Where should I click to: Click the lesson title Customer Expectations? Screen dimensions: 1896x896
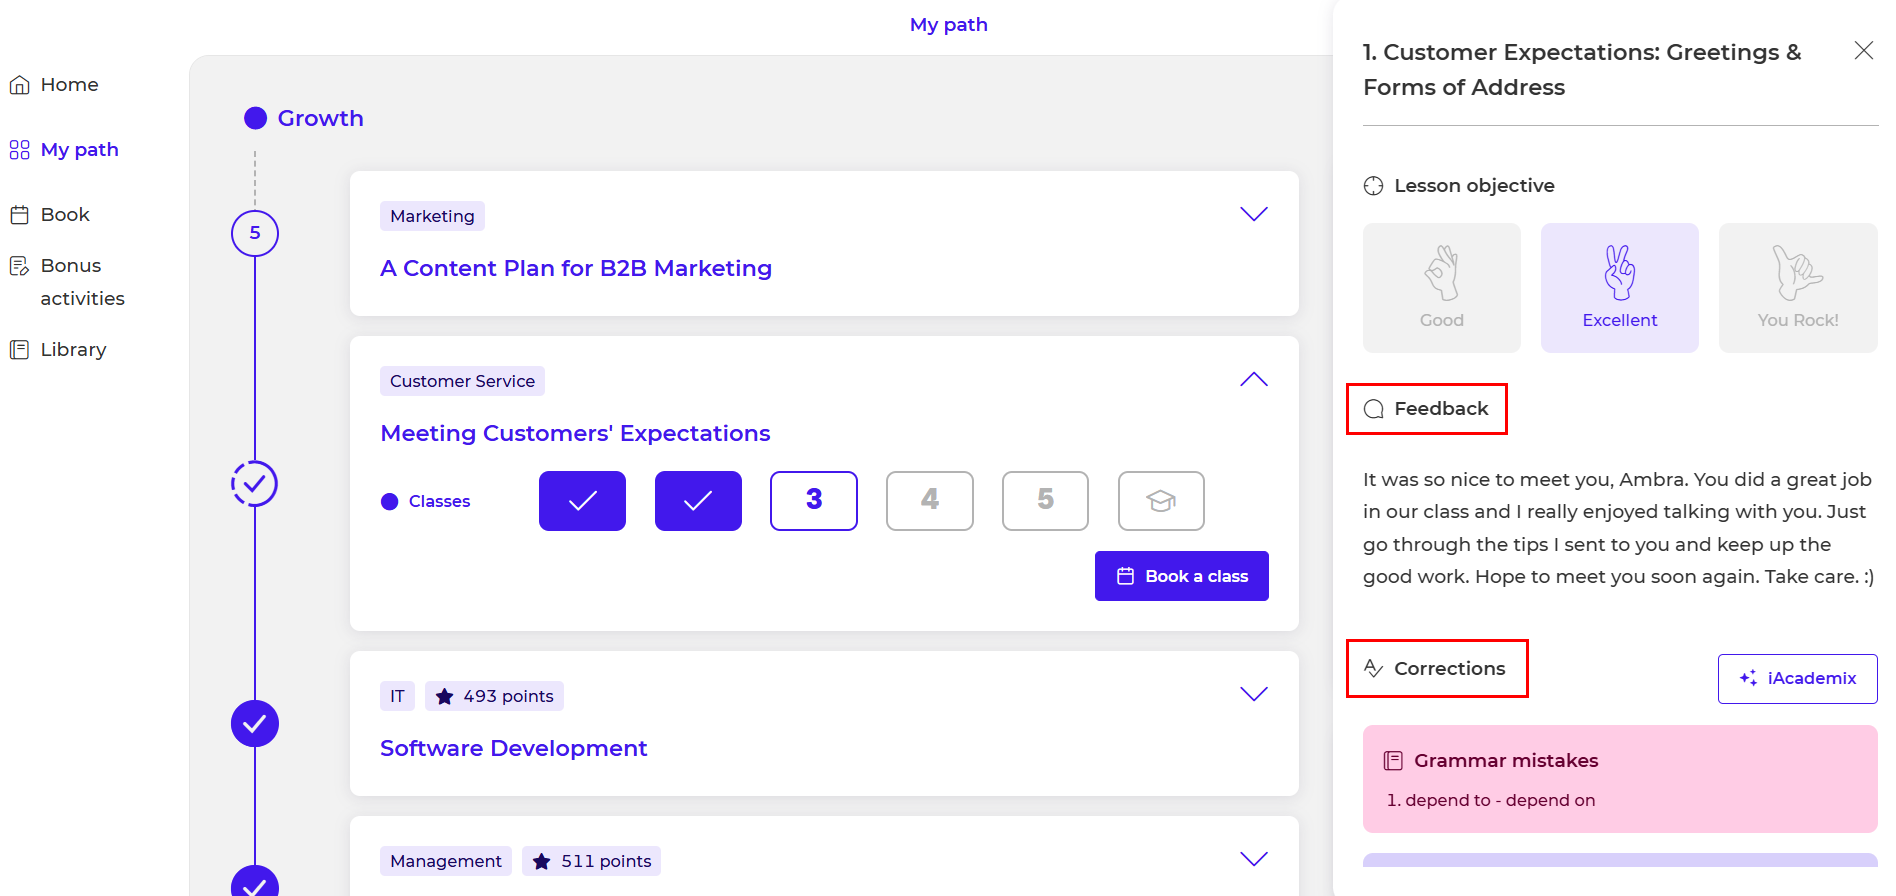[x=1582, y=70]
